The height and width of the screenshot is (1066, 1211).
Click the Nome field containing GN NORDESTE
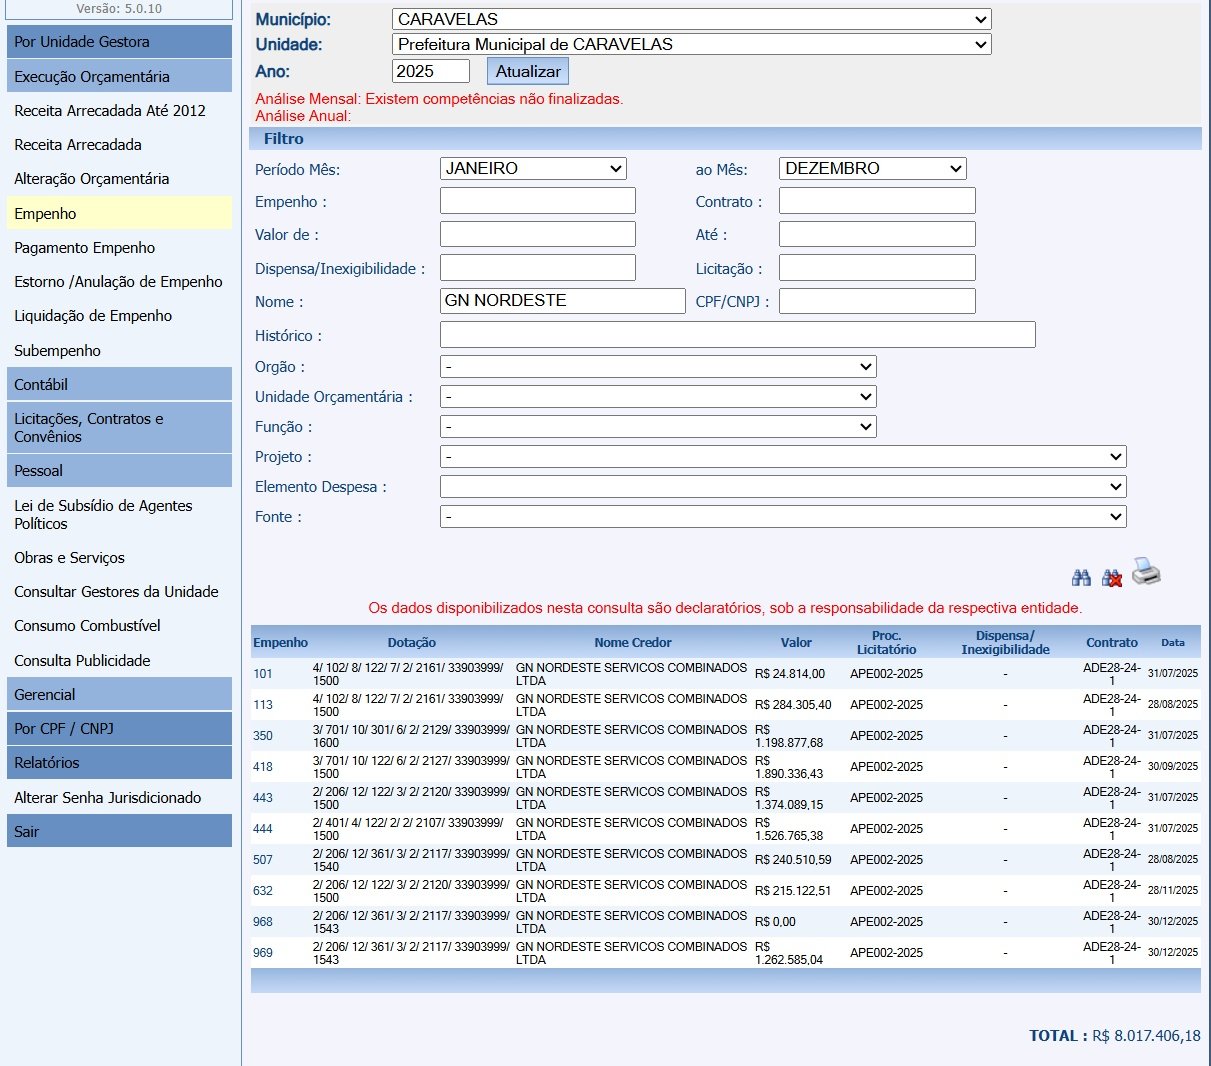(x=562, y=301)
